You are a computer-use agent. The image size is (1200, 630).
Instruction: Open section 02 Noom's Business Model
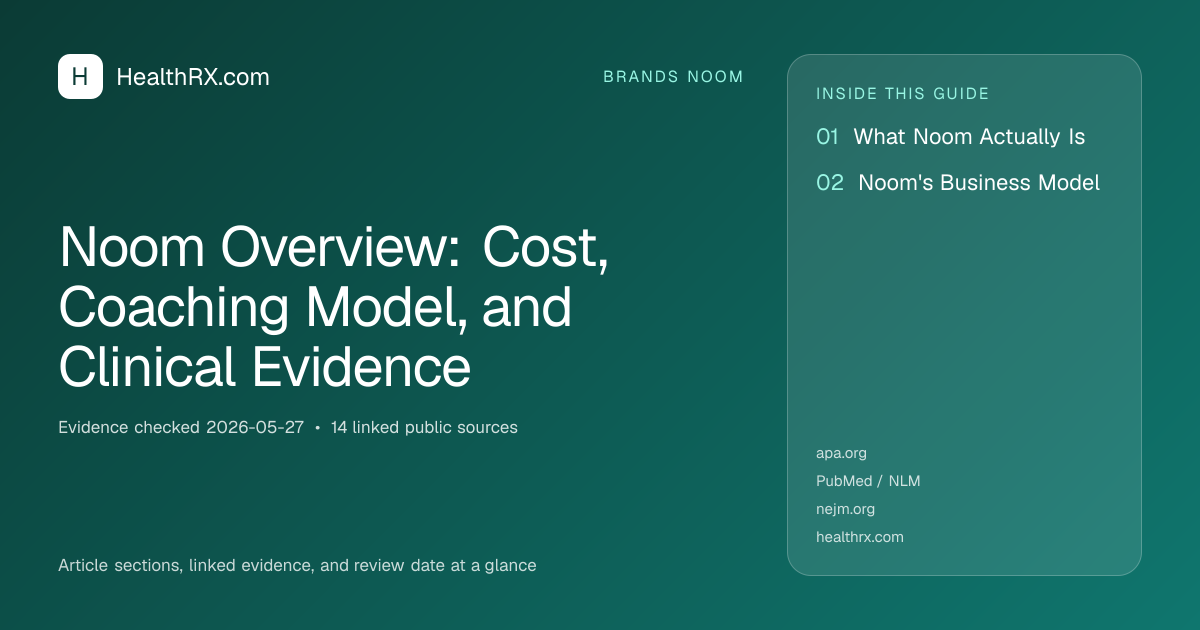coord(958,183)
